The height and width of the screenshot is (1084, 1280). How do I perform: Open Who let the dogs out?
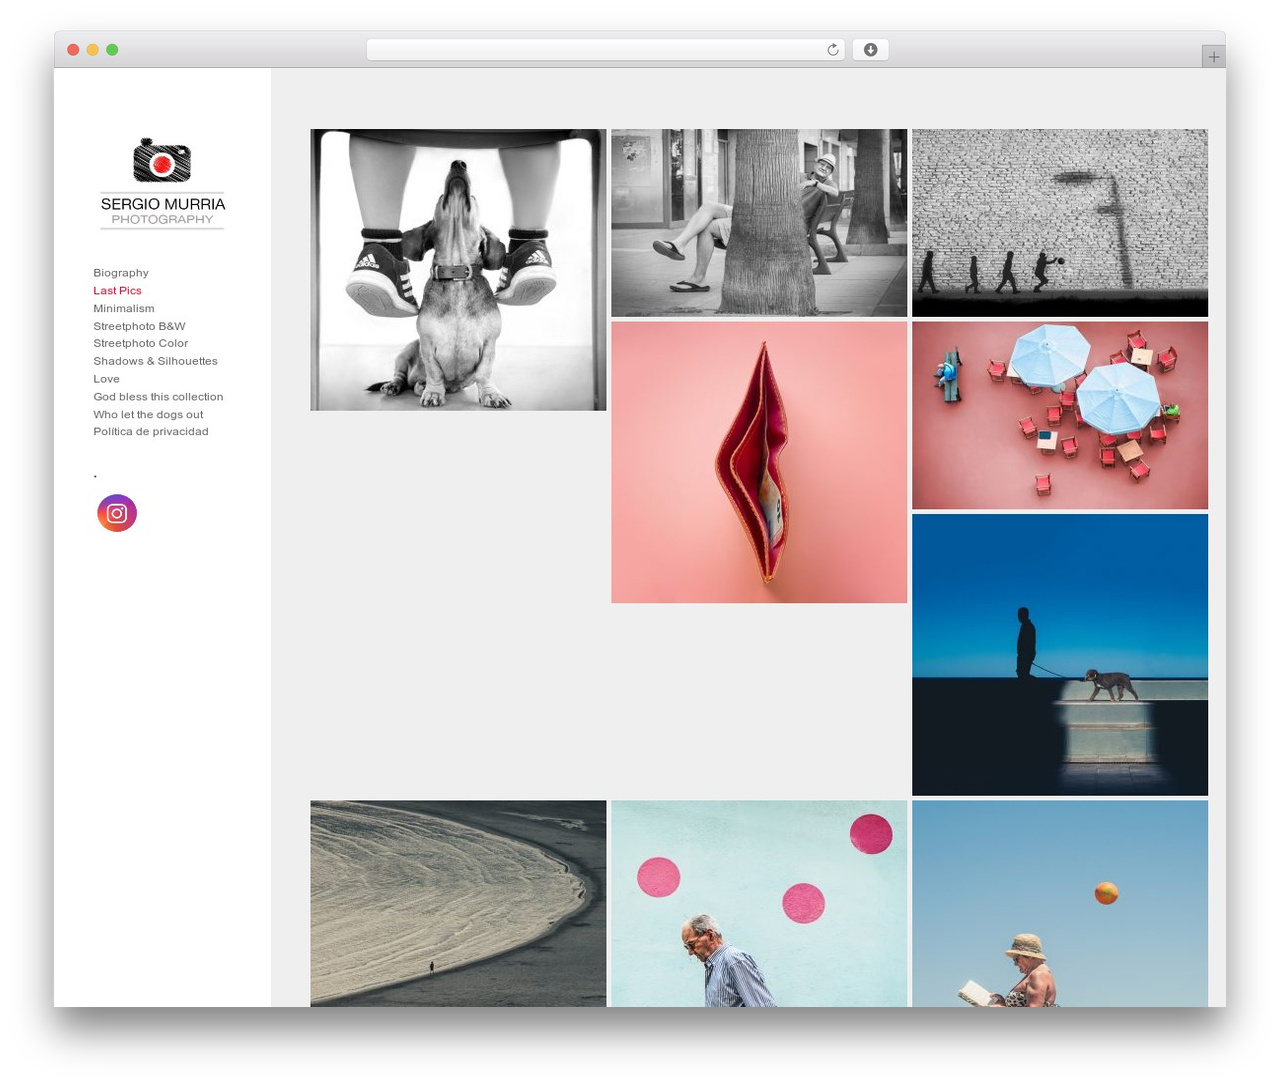coord(148,414)
